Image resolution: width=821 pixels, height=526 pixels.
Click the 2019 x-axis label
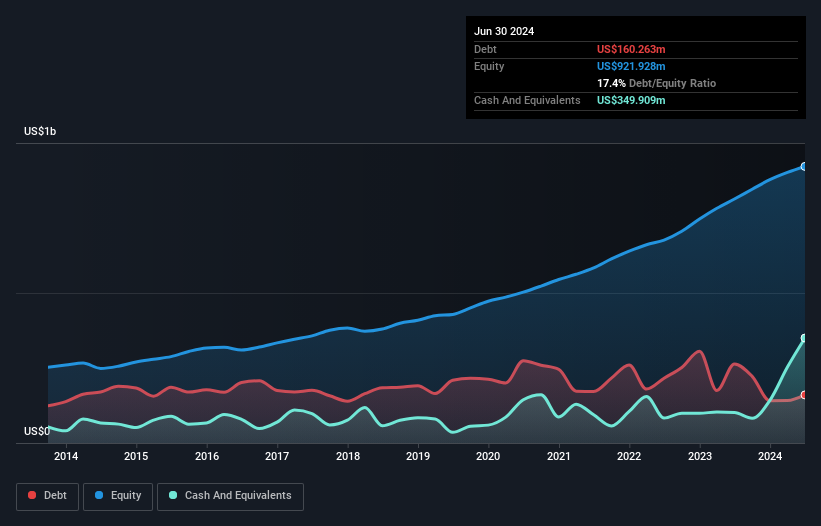click(418, 456)
